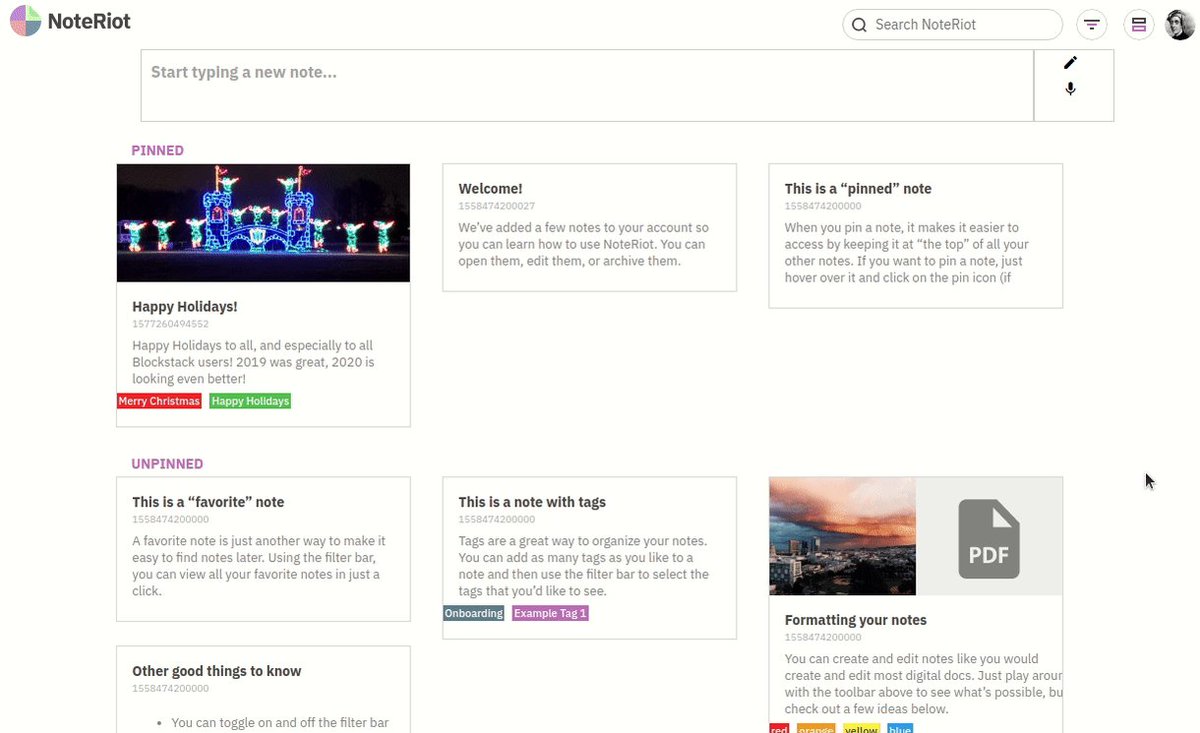
Task: Open the city sunset thumbnail
Action: pyautogui.click(x=842, y=536)
